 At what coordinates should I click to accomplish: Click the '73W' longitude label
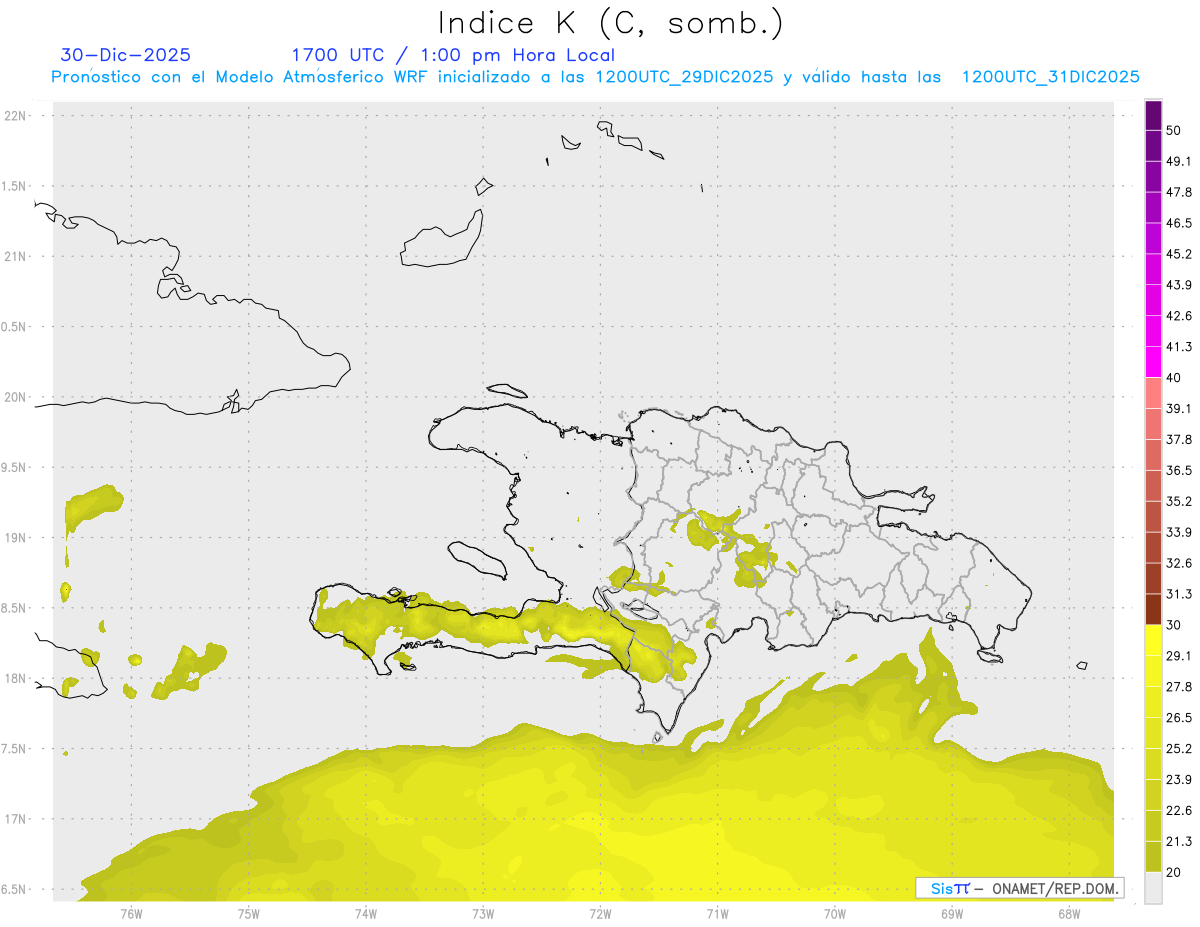[x=483, y=914]
